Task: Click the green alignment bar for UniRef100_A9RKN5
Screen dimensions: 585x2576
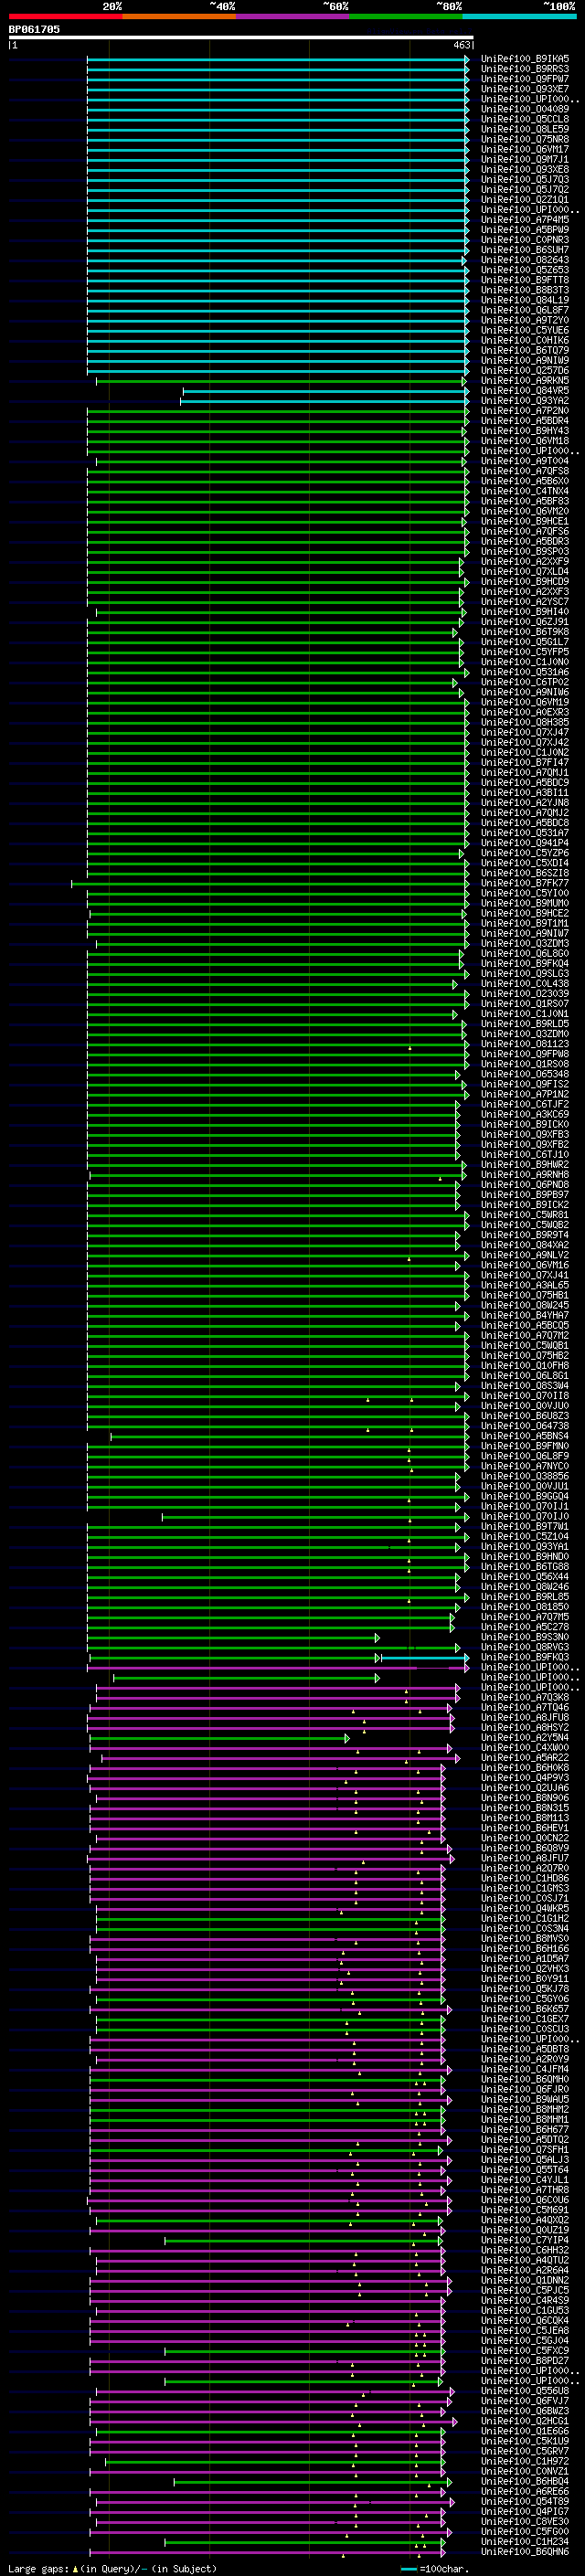Action: tap(281, 381)
